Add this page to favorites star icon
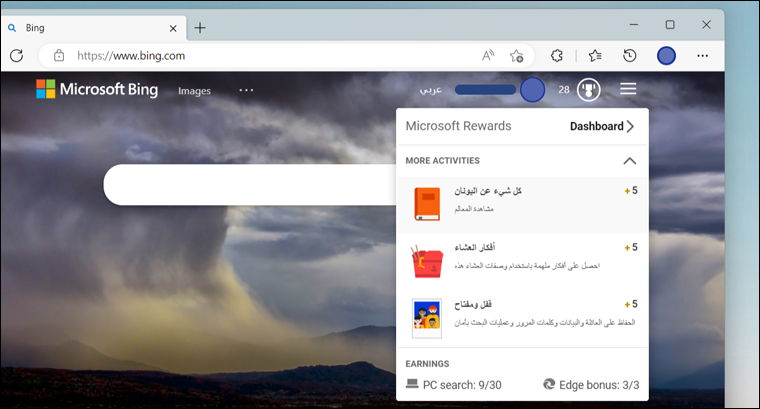The width and height of the screenshot is (760, 409). point(516,56)
